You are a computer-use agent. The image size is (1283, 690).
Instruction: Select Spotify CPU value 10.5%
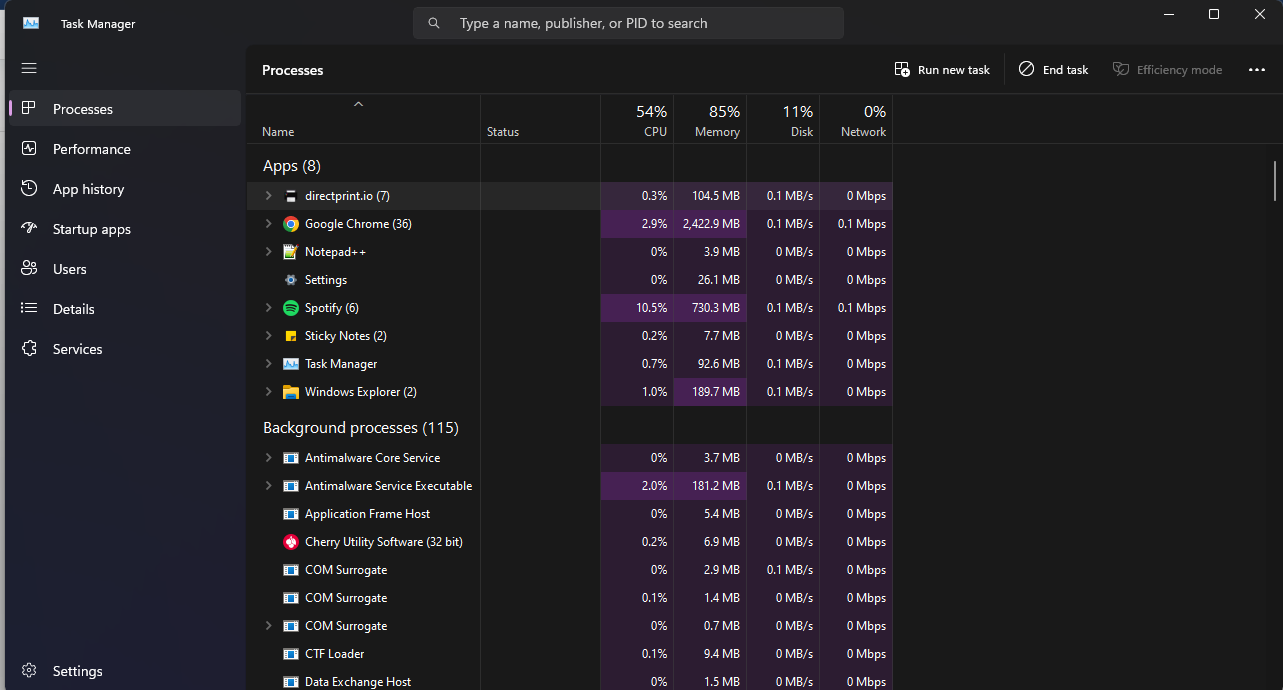[x=637, y=308]
